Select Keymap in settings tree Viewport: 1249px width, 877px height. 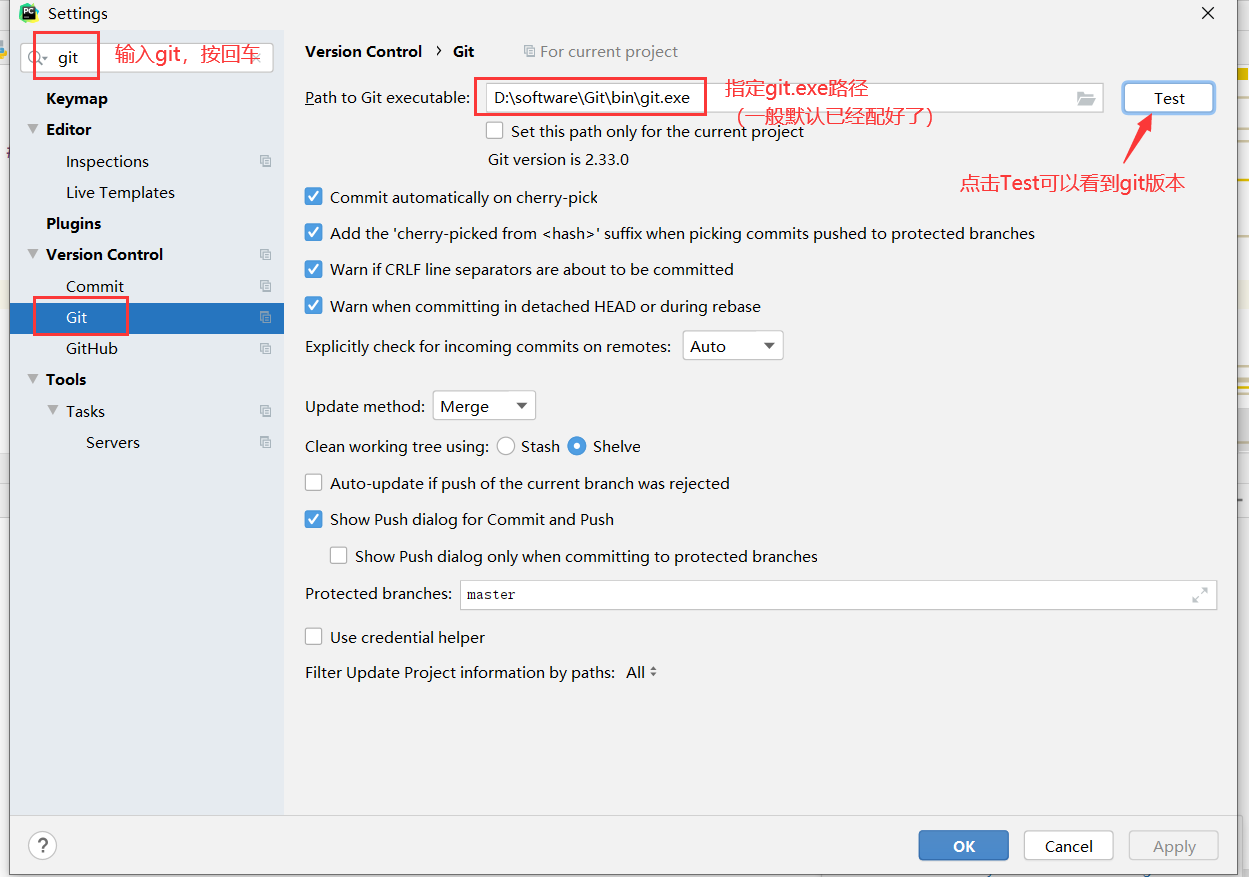click(77, 98)
